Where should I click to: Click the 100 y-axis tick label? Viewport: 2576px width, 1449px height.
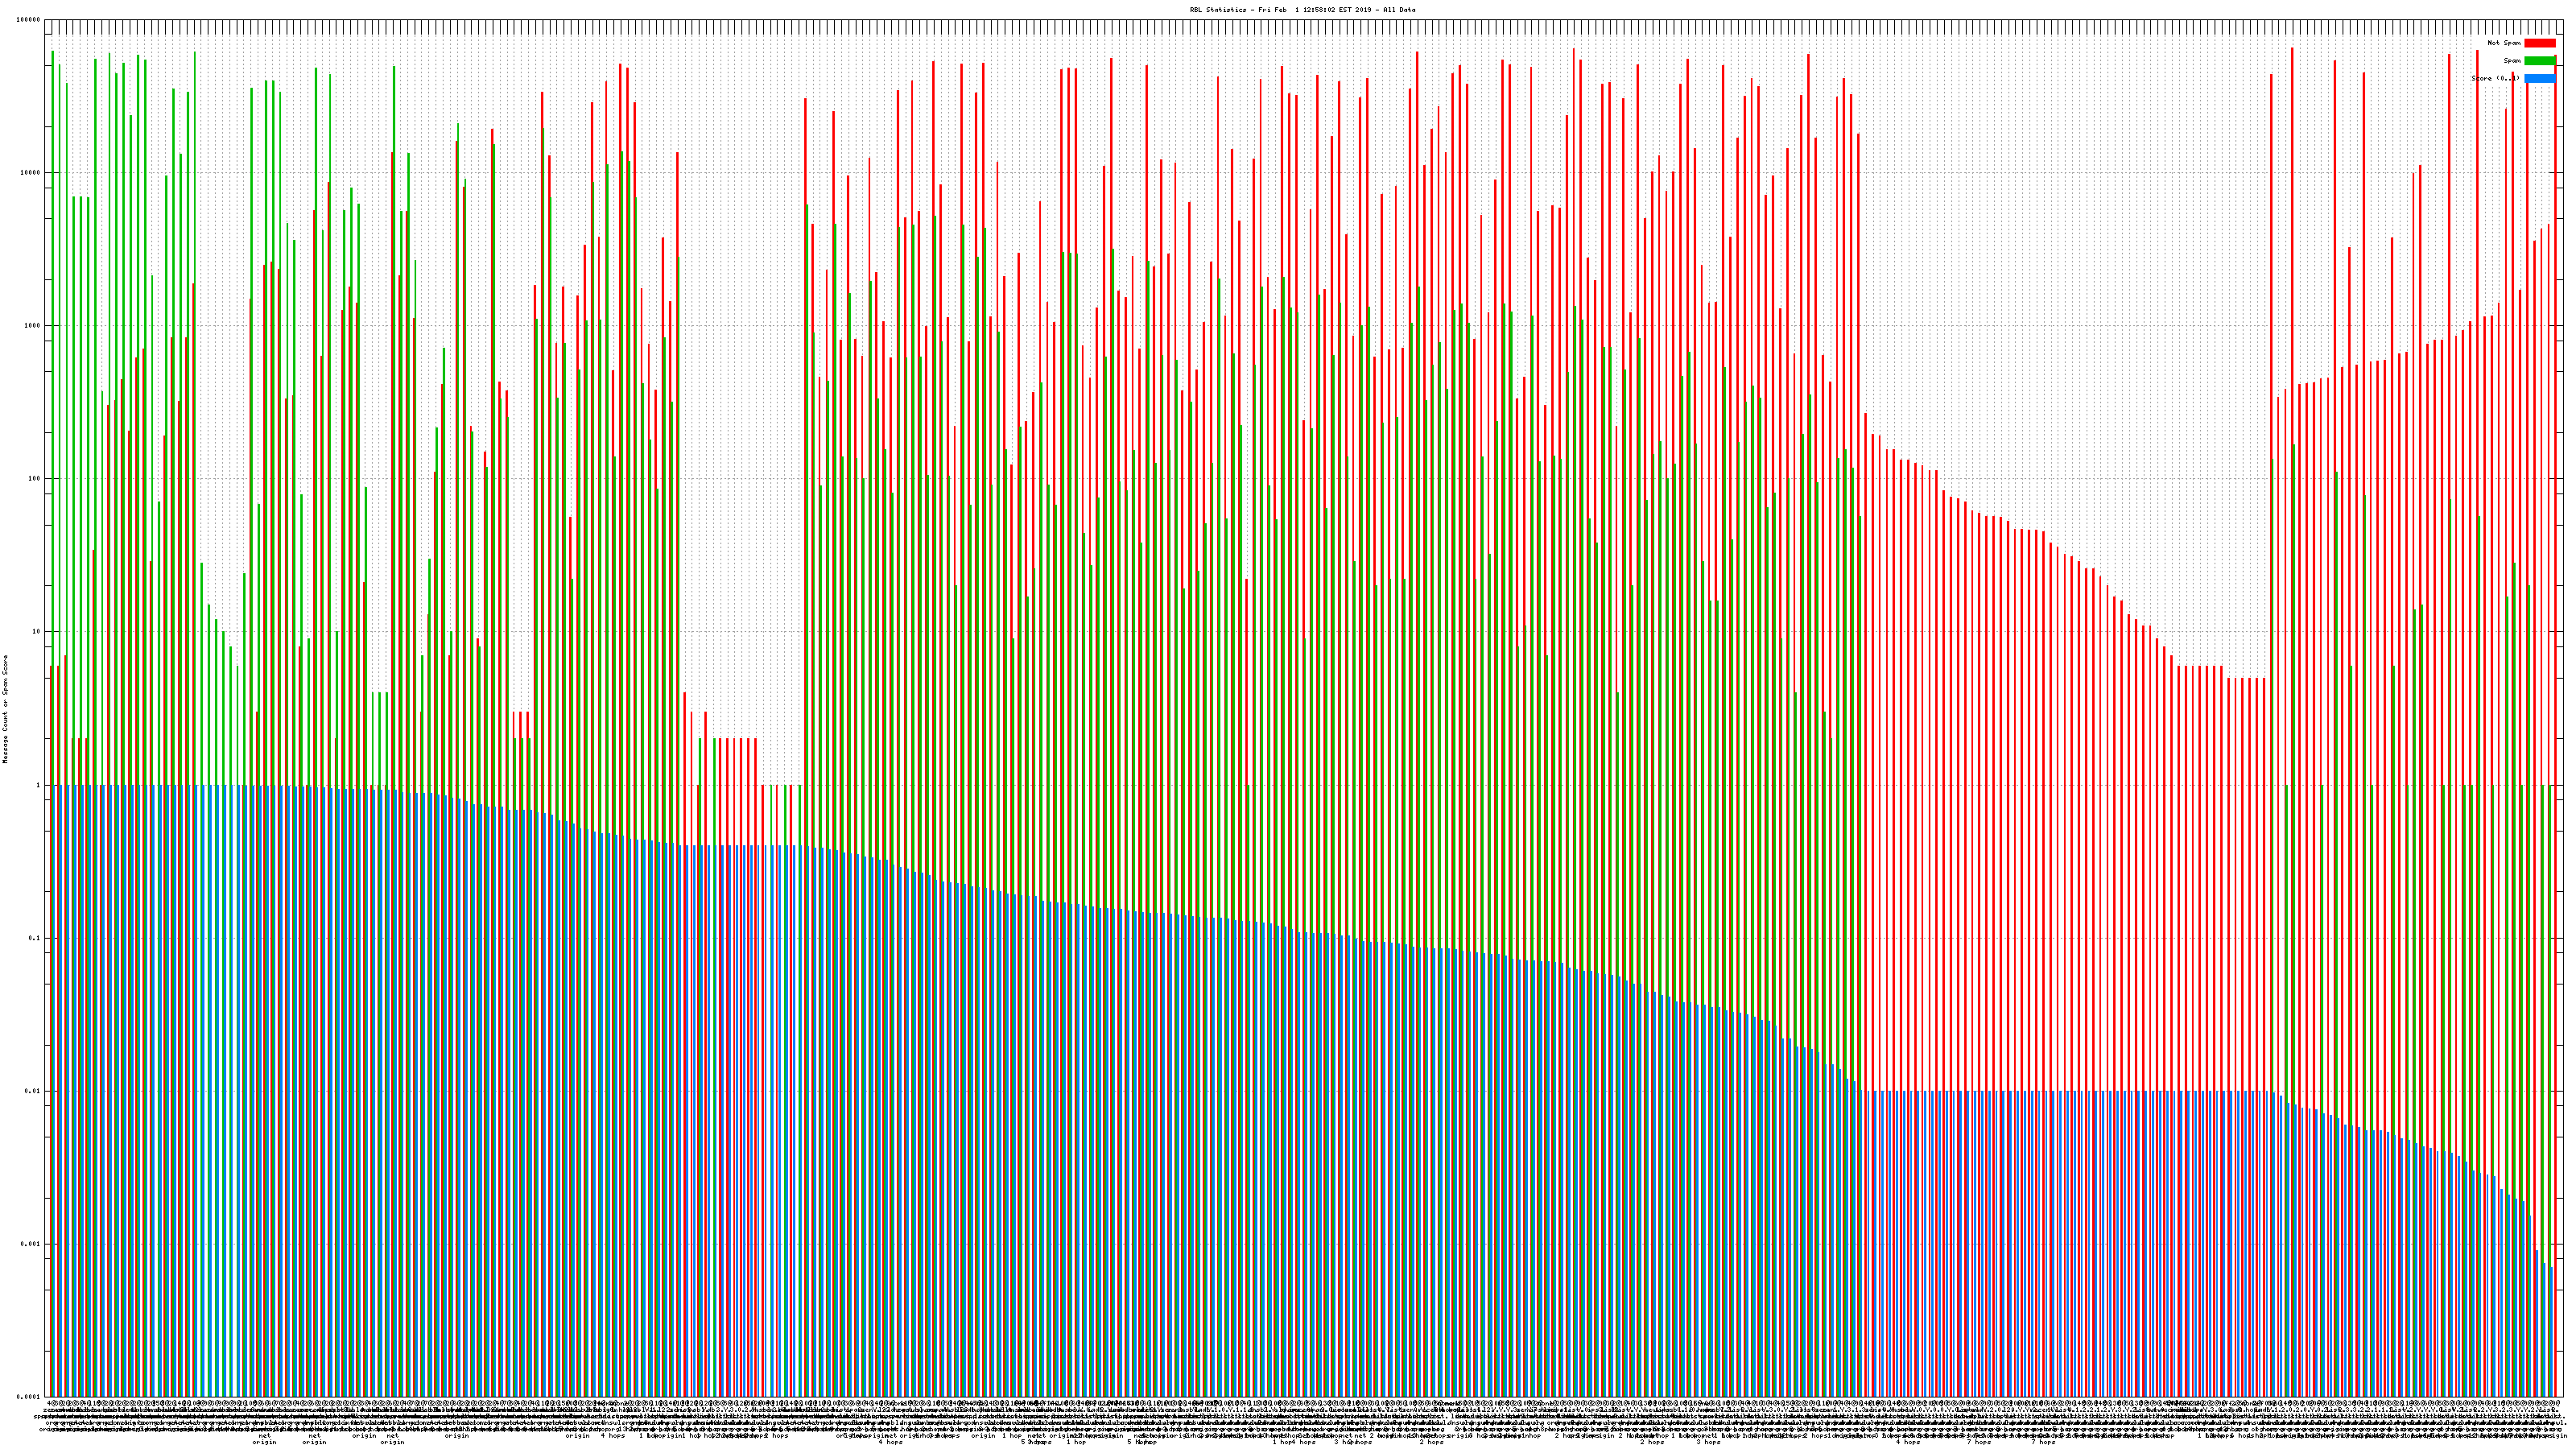(35, 479)
